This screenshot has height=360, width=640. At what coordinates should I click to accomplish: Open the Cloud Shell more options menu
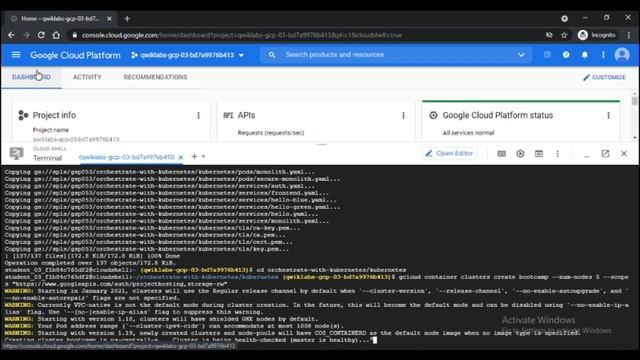click(x=558, y=154)
